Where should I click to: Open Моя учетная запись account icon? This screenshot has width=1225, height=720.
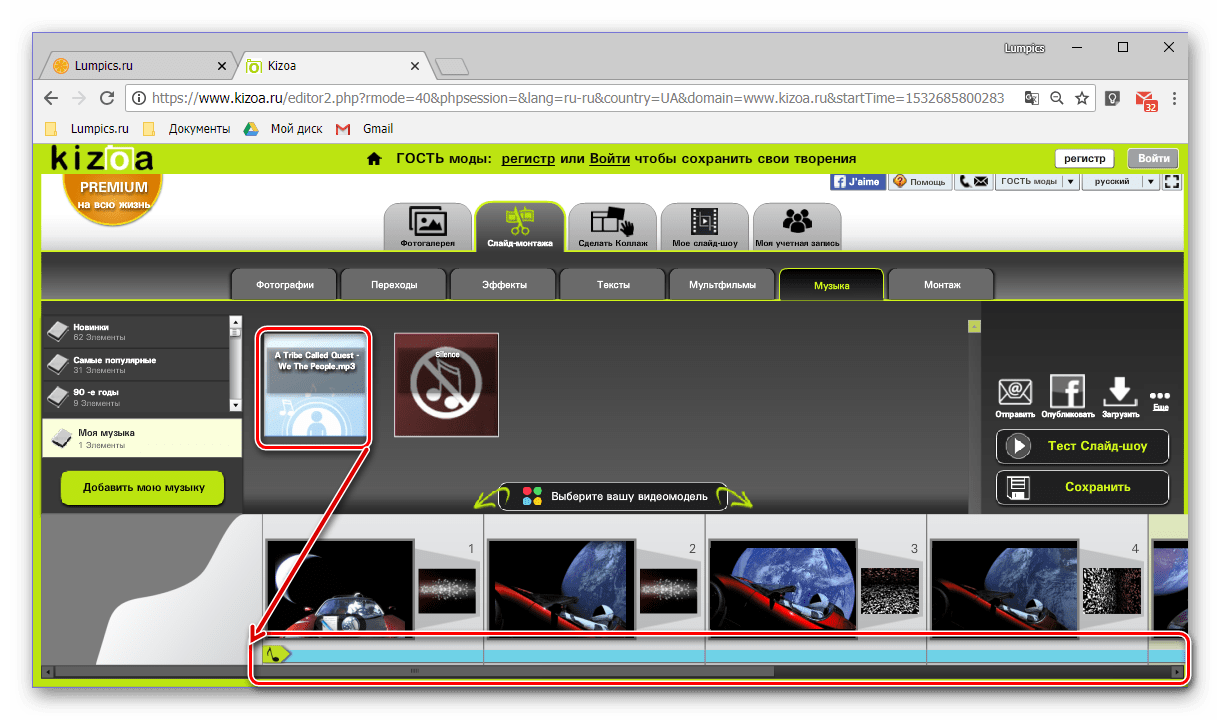[797, 226]
